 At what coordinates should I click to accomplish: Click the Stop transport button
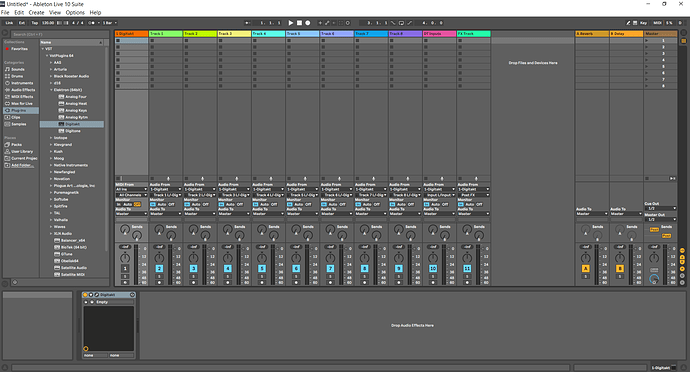click(299, 23)
